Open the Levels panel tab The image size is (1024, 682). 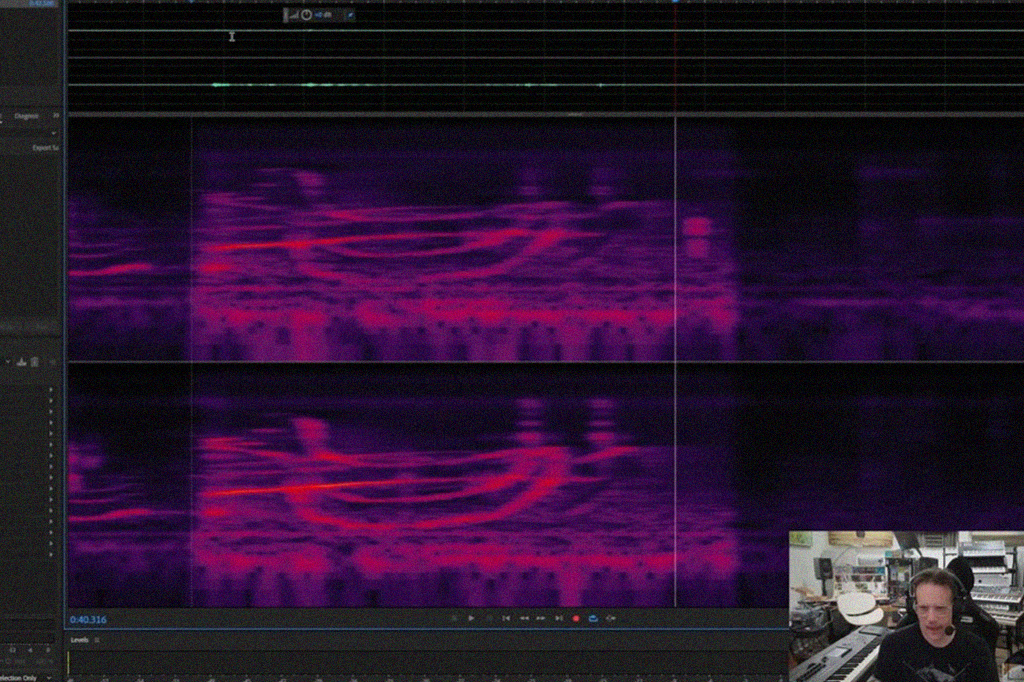pyautogui.click(x=80, y=640)
